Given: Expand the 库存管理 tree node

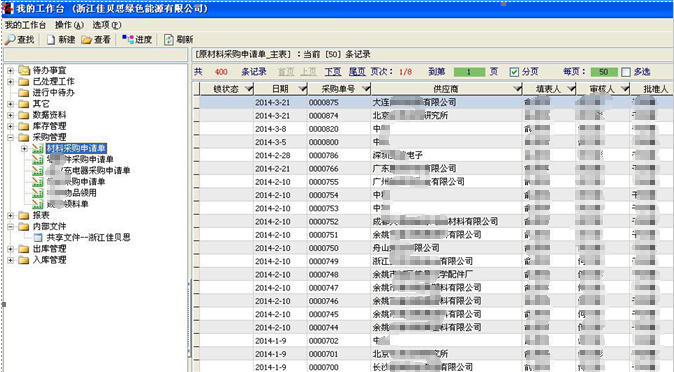Looking at the screenshot, I should click(x=11, y=126).
